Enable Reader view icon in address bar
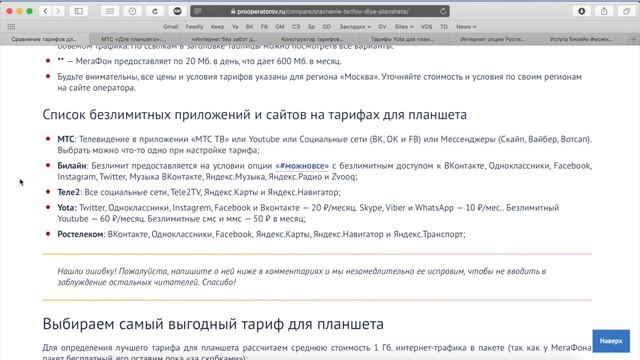Image resolution: width=640 pixels, height=360 pixels. point(198,11)
